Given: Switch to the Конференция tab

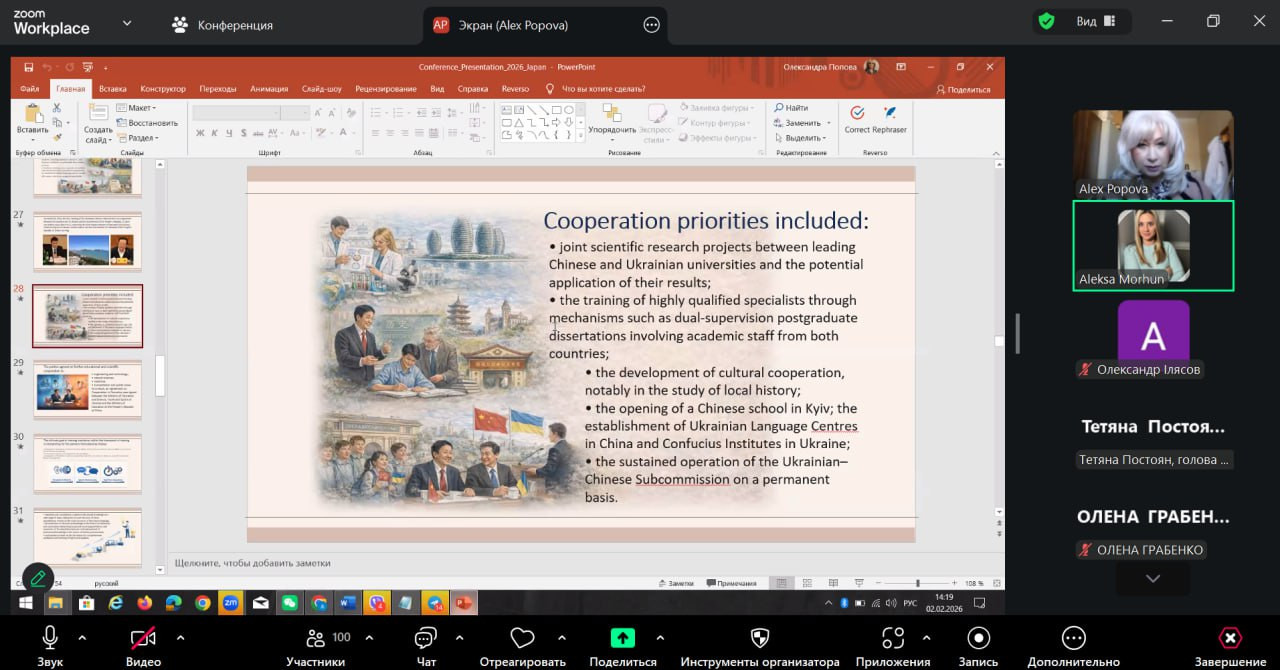Looking at the screenshot, I should pos(222,25).
